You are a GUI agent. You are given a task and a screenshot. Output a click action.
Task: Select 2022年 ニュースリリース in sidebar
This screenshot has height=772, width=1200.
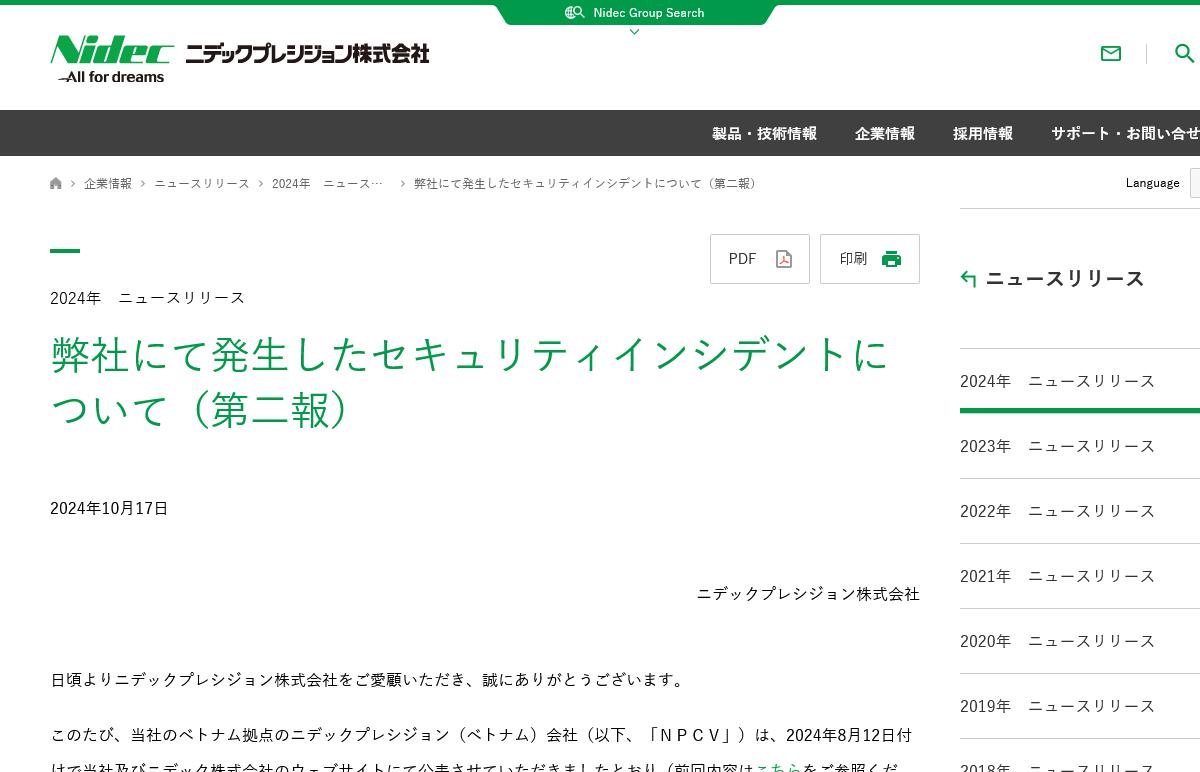pyautogui.click(x=1080, y=511)
